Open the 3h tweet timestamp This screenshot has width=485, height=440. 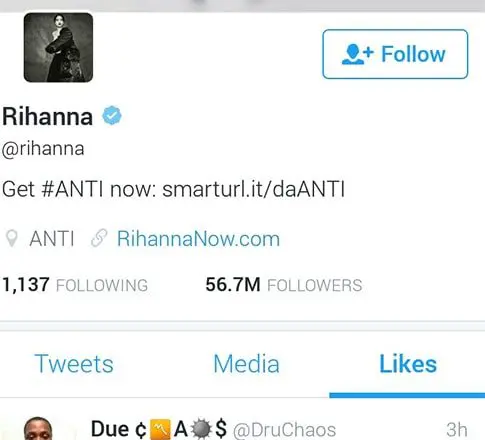pos(457,430)
